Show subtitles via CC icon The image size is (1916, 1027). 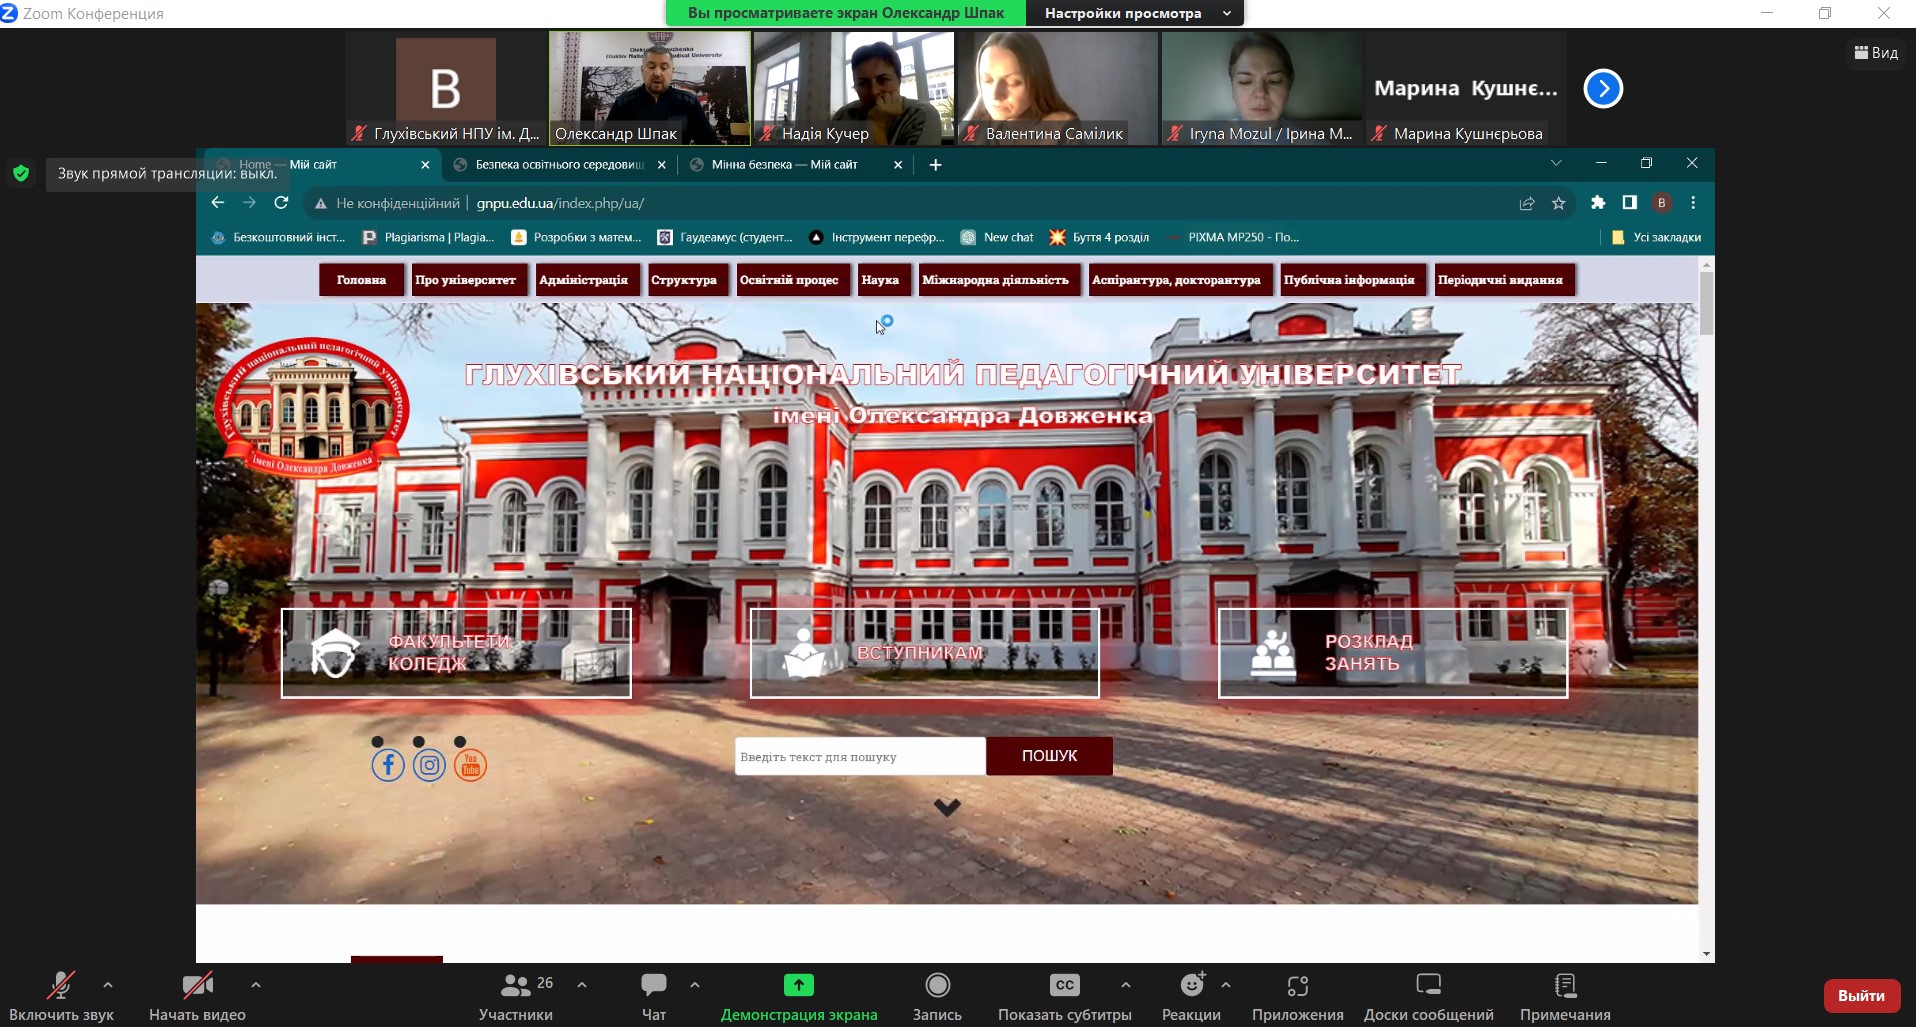point(1065,986)
